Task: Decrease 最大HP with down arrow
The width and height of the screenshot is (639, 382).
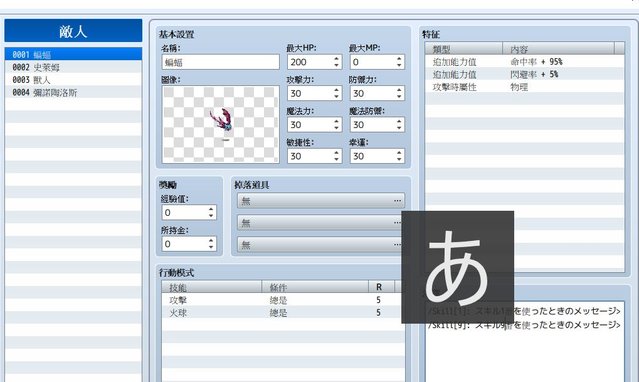Action: point(337,65)
